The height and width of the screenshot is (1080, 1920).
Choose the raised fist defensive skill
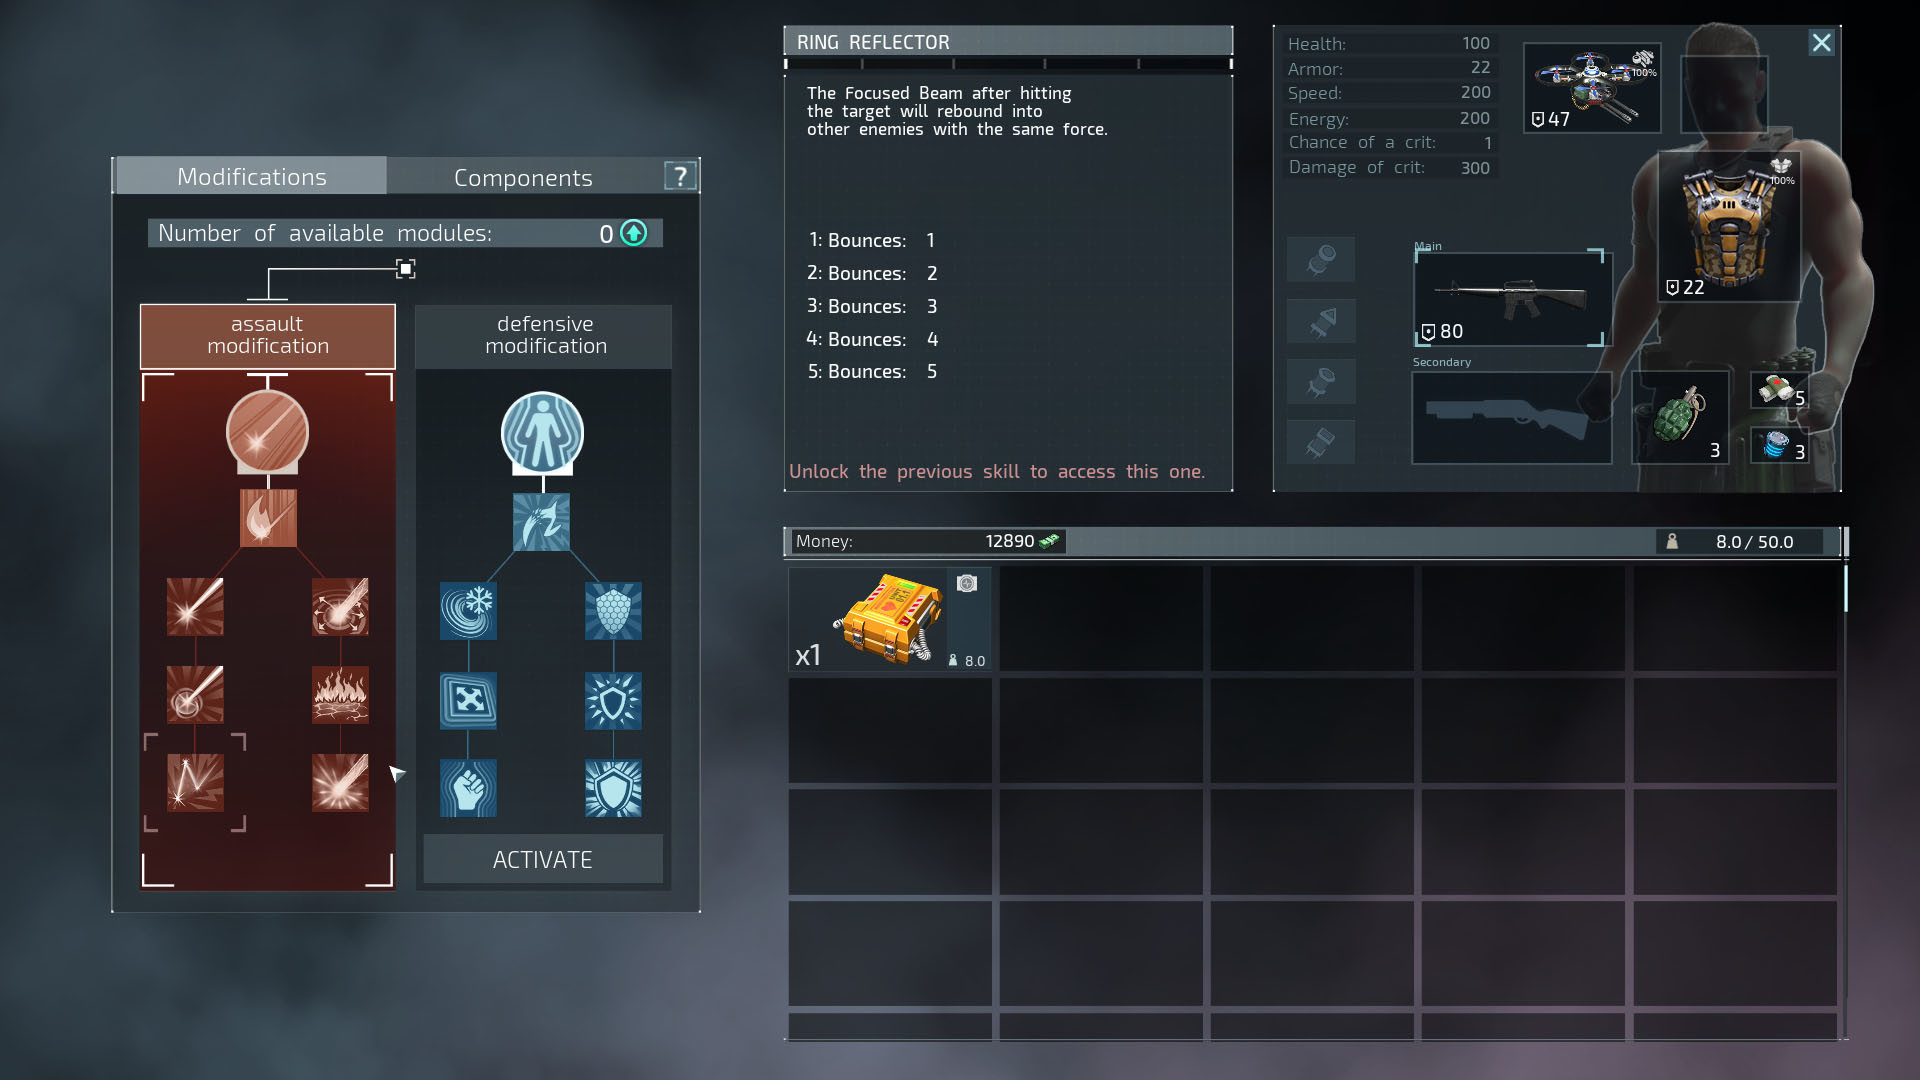pos(468,788)
